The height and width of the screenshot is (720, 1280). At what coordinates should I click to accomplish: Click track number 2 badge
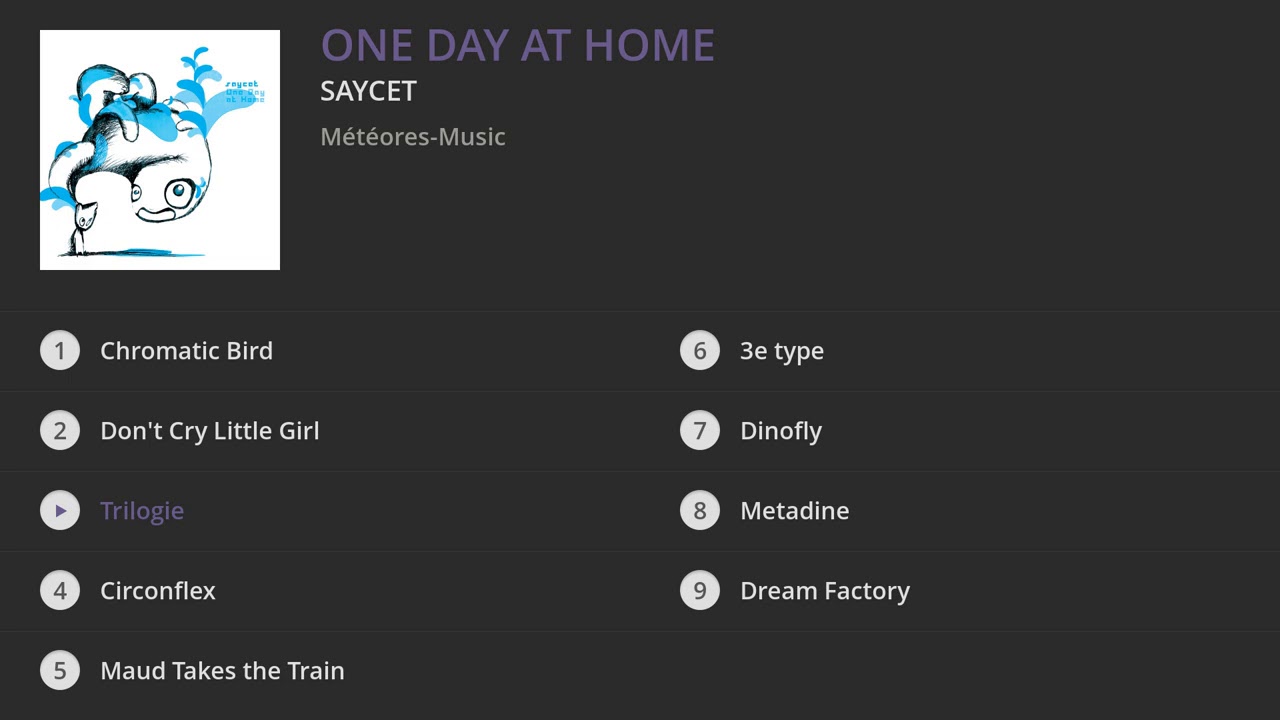[60, 431]
